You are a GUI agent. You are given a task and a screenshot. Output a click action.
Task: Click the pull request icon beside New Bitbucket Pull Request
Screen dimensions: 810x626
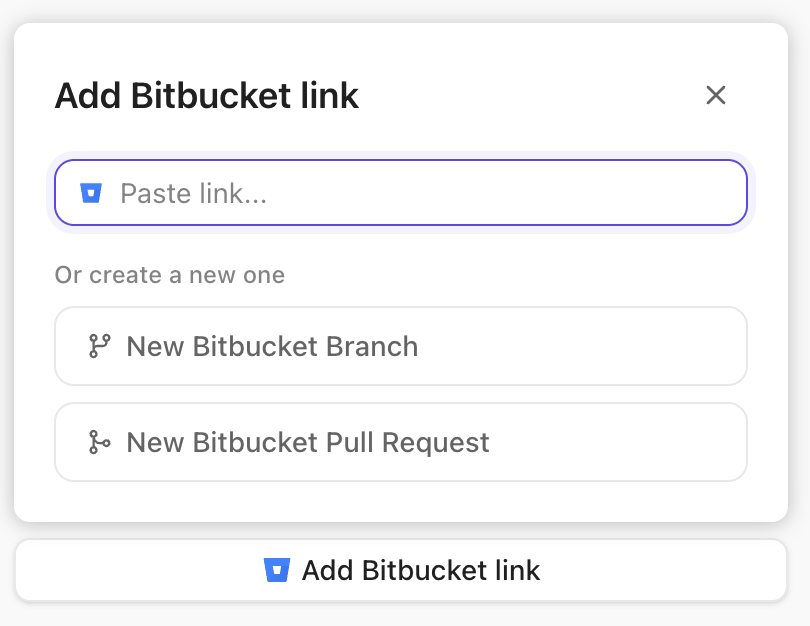(98, 442)
